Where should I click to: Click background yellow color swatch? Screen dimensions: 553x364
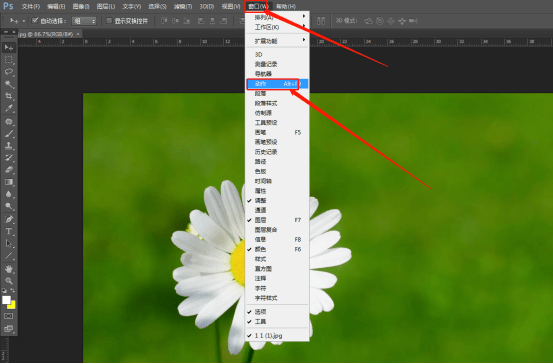pyautogui.click(x=13, y=305)
